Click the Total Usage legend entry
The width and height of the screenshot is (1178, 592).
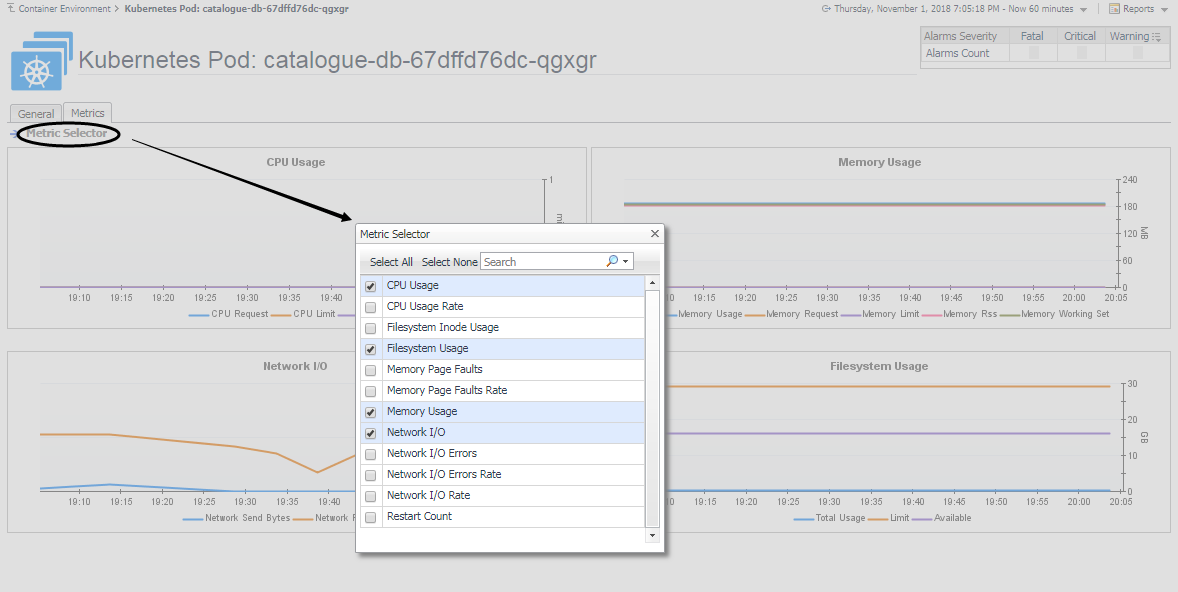click(830, 518)
